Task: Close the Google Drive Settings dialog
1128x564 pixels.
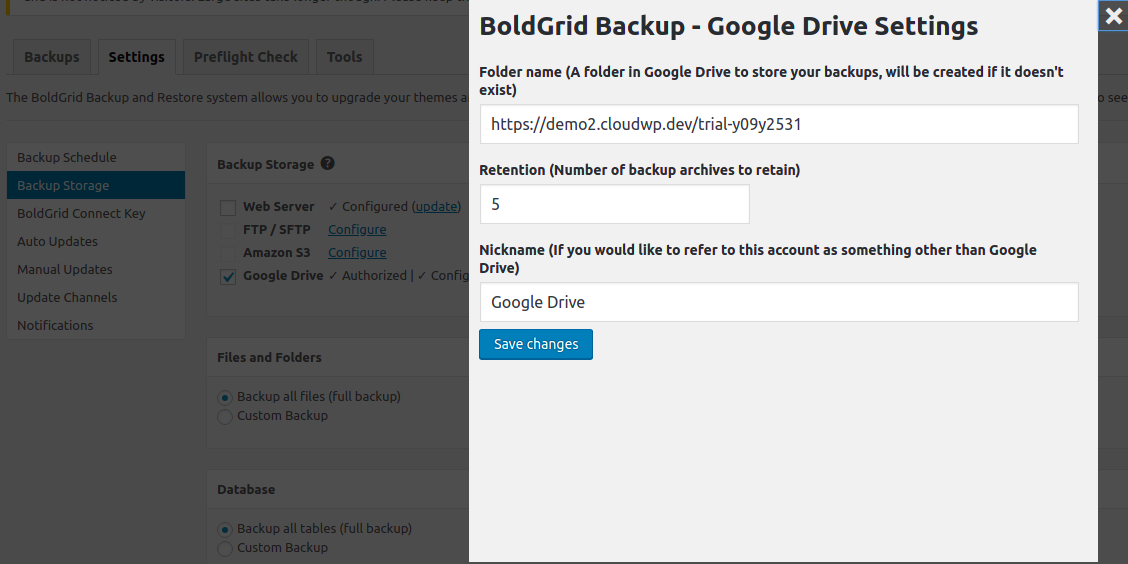Action: (x=1113, y=16)
